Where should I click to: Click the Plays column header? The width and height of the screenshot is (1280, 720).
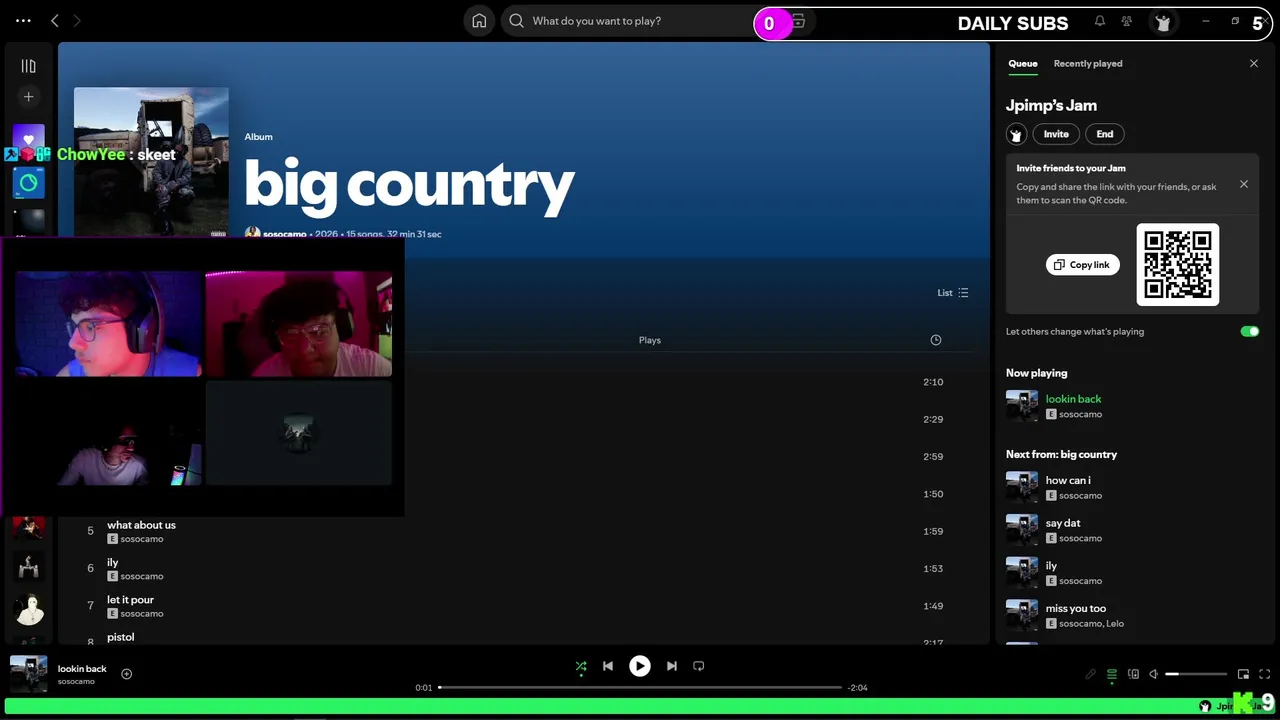coord(650,340)
